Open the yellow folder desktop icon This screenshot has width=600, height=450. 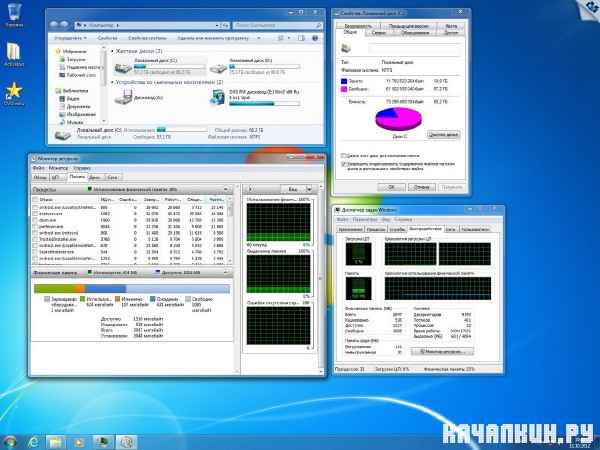(x=14, y=54)
